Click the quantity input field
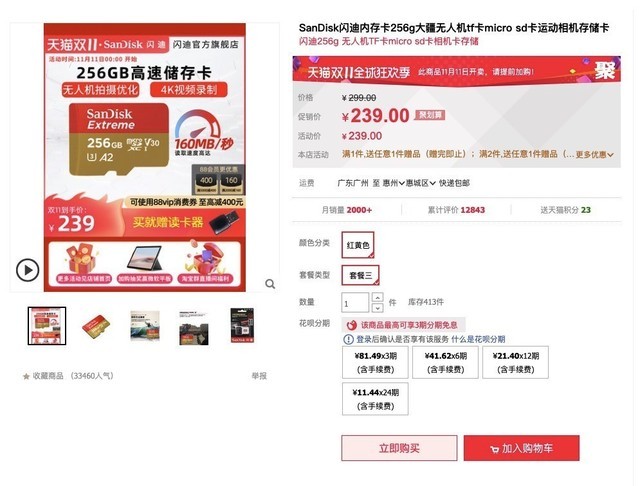640x486 pixels. (x=355, y=303)
